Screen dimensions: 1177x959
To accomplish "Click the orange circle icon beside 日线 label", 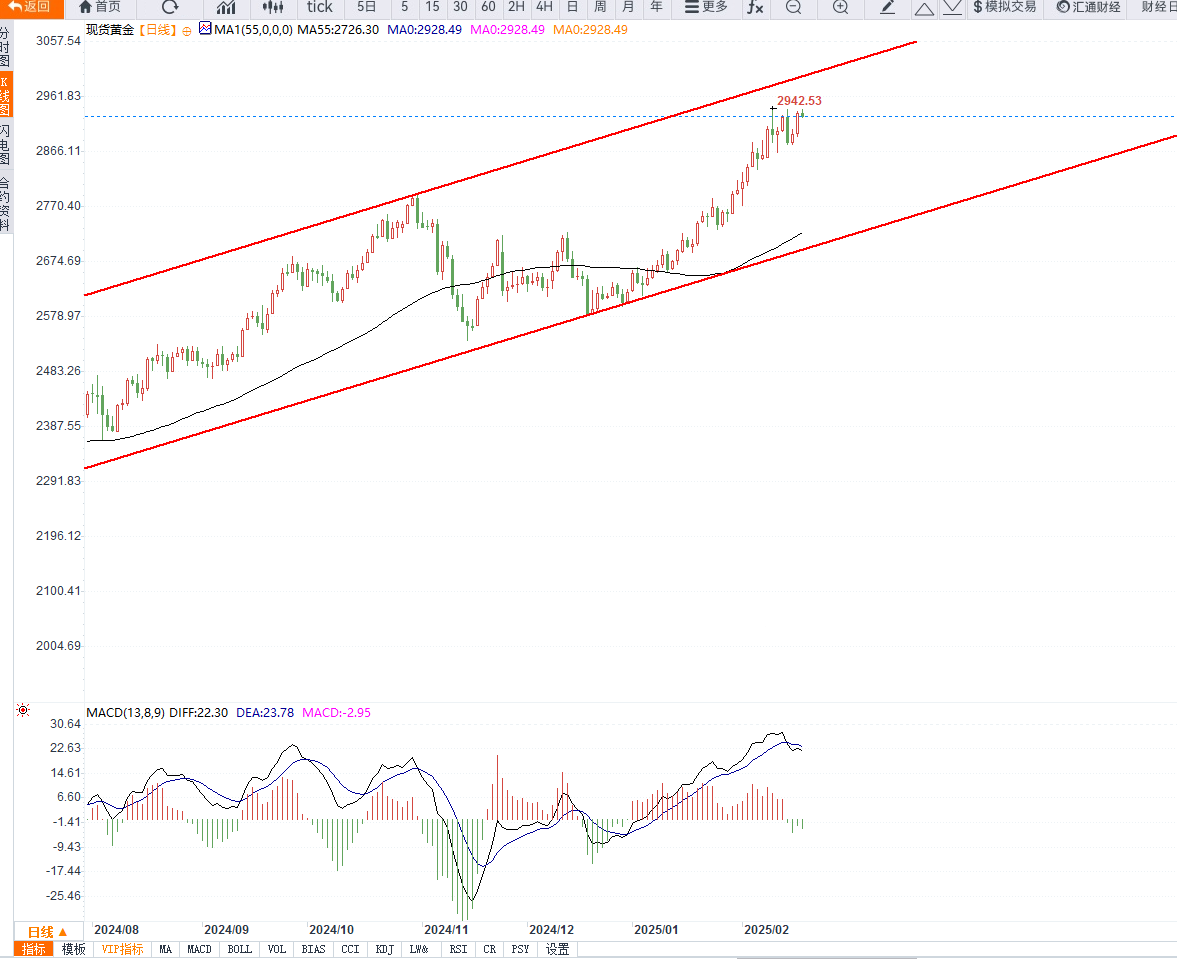I will coord(187,32).
